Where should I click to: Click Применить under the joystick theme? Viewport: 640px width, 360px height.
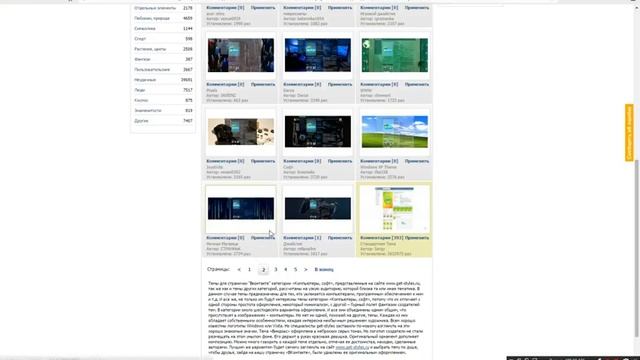point(340,238)
